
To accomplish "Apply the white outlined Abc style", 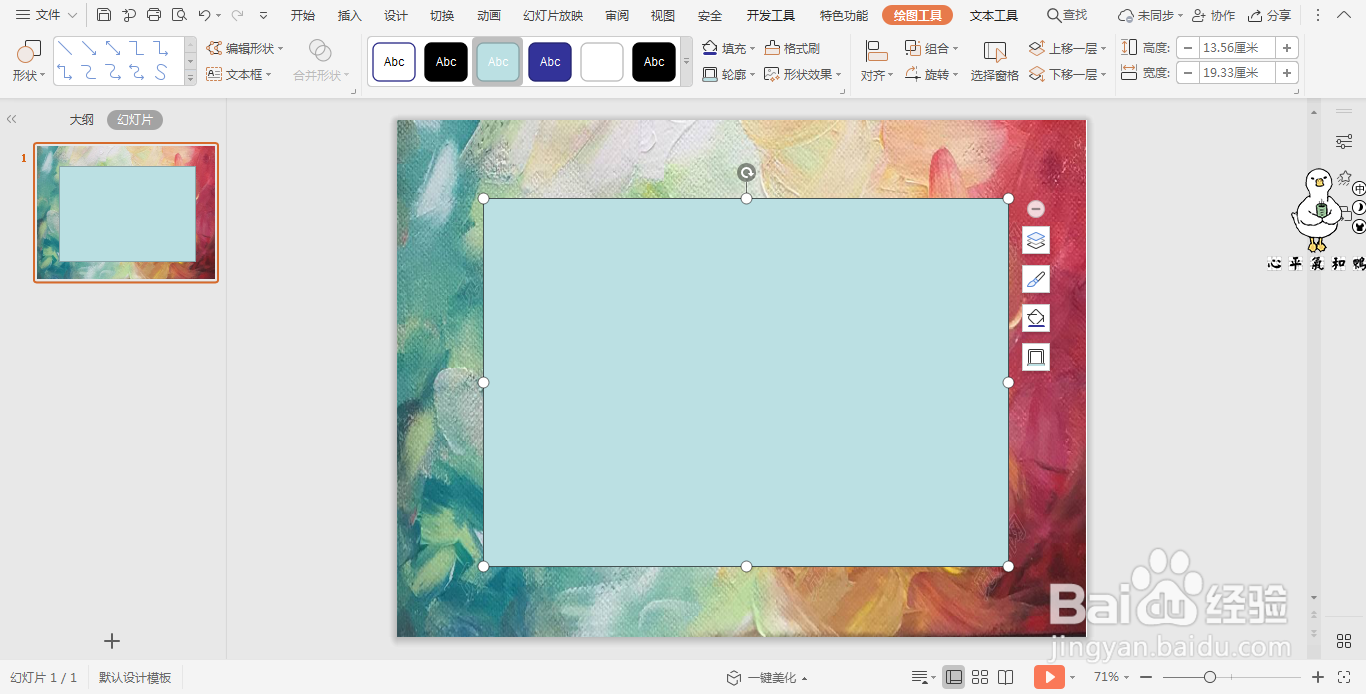I will [x=394, y=62].
